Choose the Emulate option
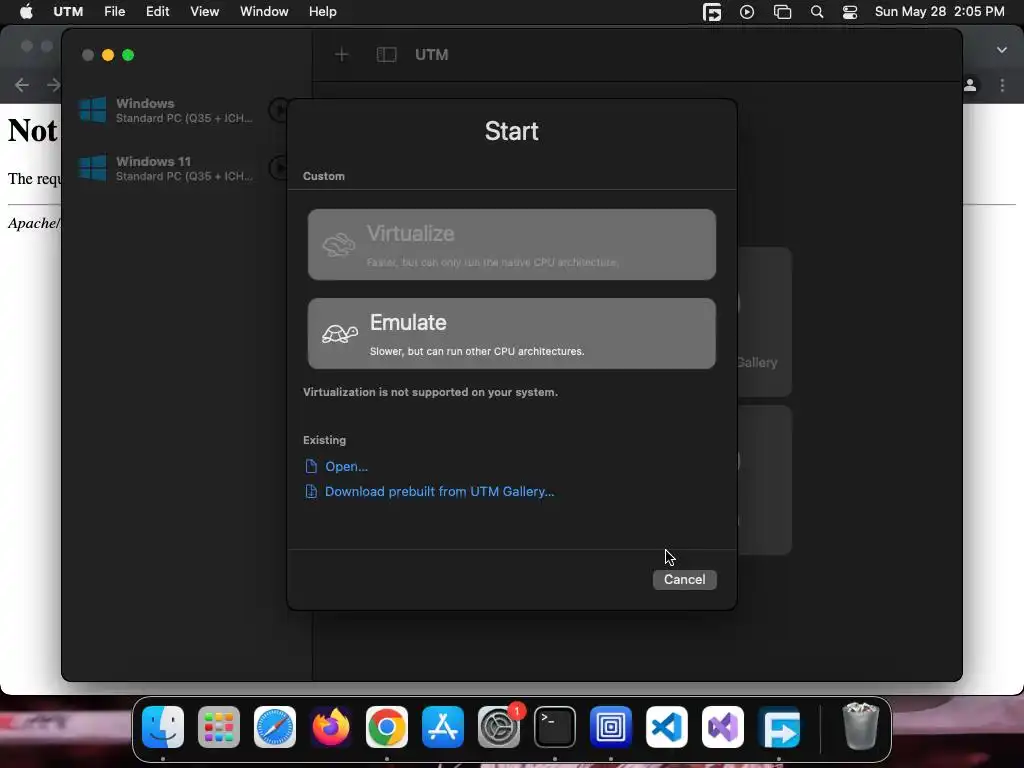This screenshot has height=768, width=1024. click(511, 334)
